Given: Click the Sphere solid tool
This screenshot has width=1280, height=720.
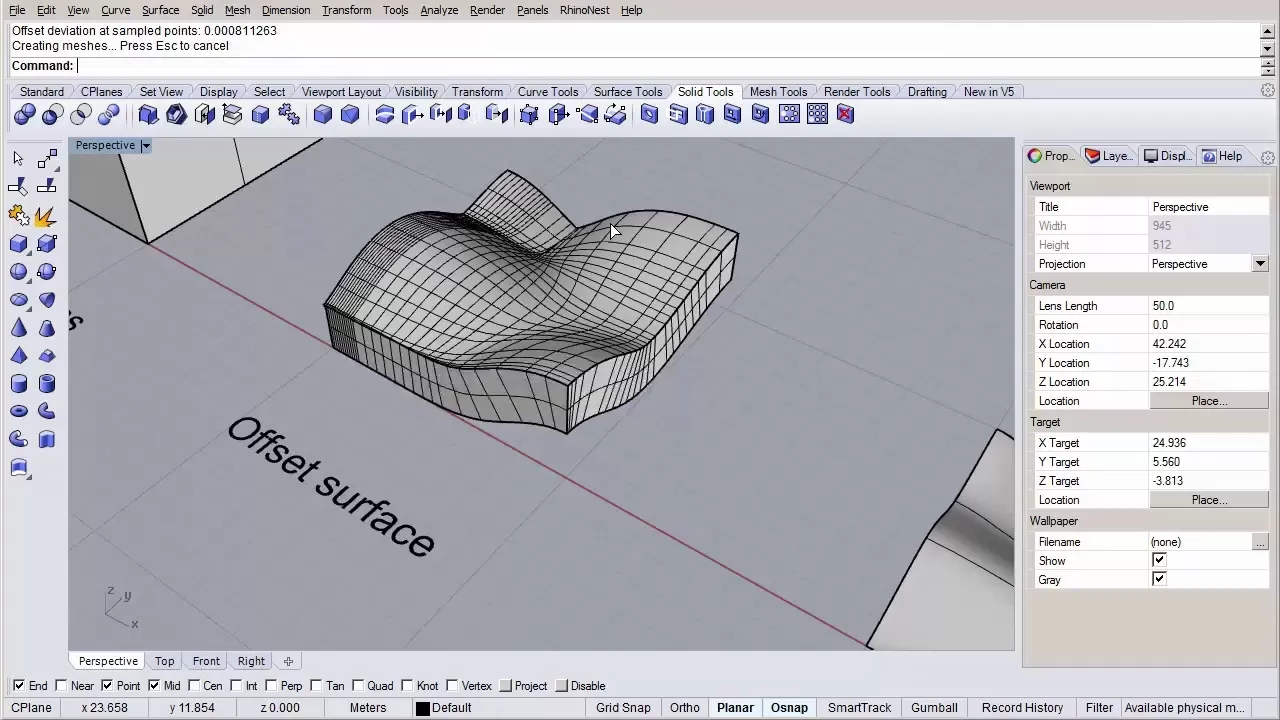Looking at the screenshot, I should click(19, 272).
